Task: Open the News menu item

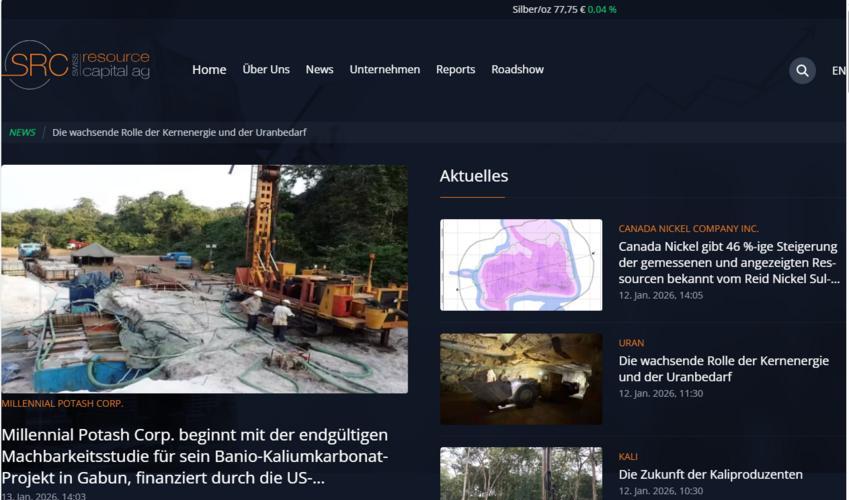Action: pyautogui.click(x=319, y=69)
